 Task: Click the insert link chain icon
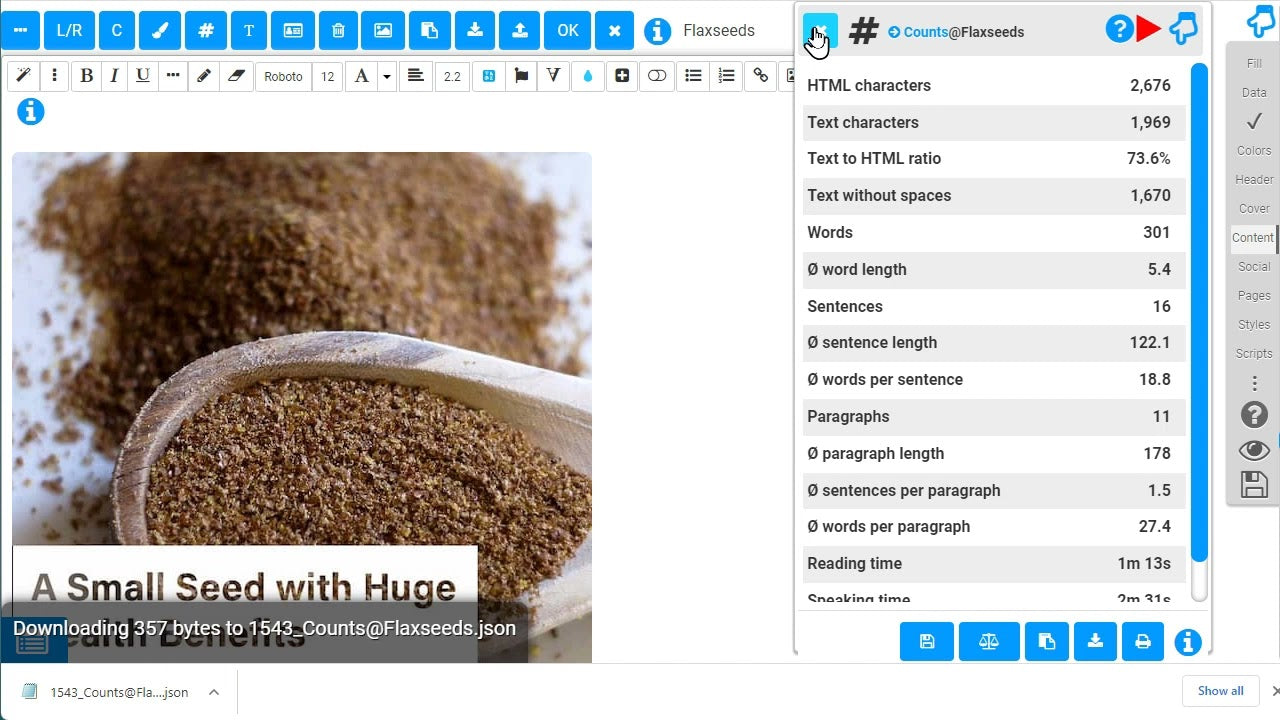point(761,76)
